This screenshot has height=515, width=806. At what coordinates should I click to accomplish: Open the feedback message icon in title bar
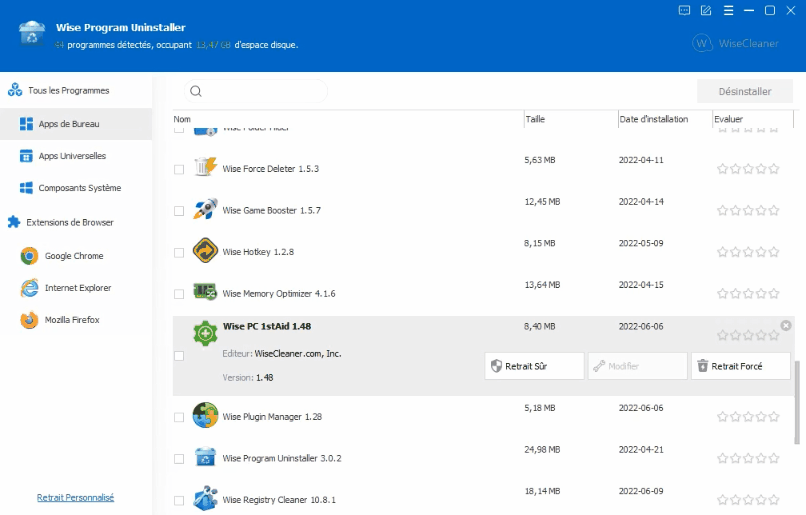[684, 10]
